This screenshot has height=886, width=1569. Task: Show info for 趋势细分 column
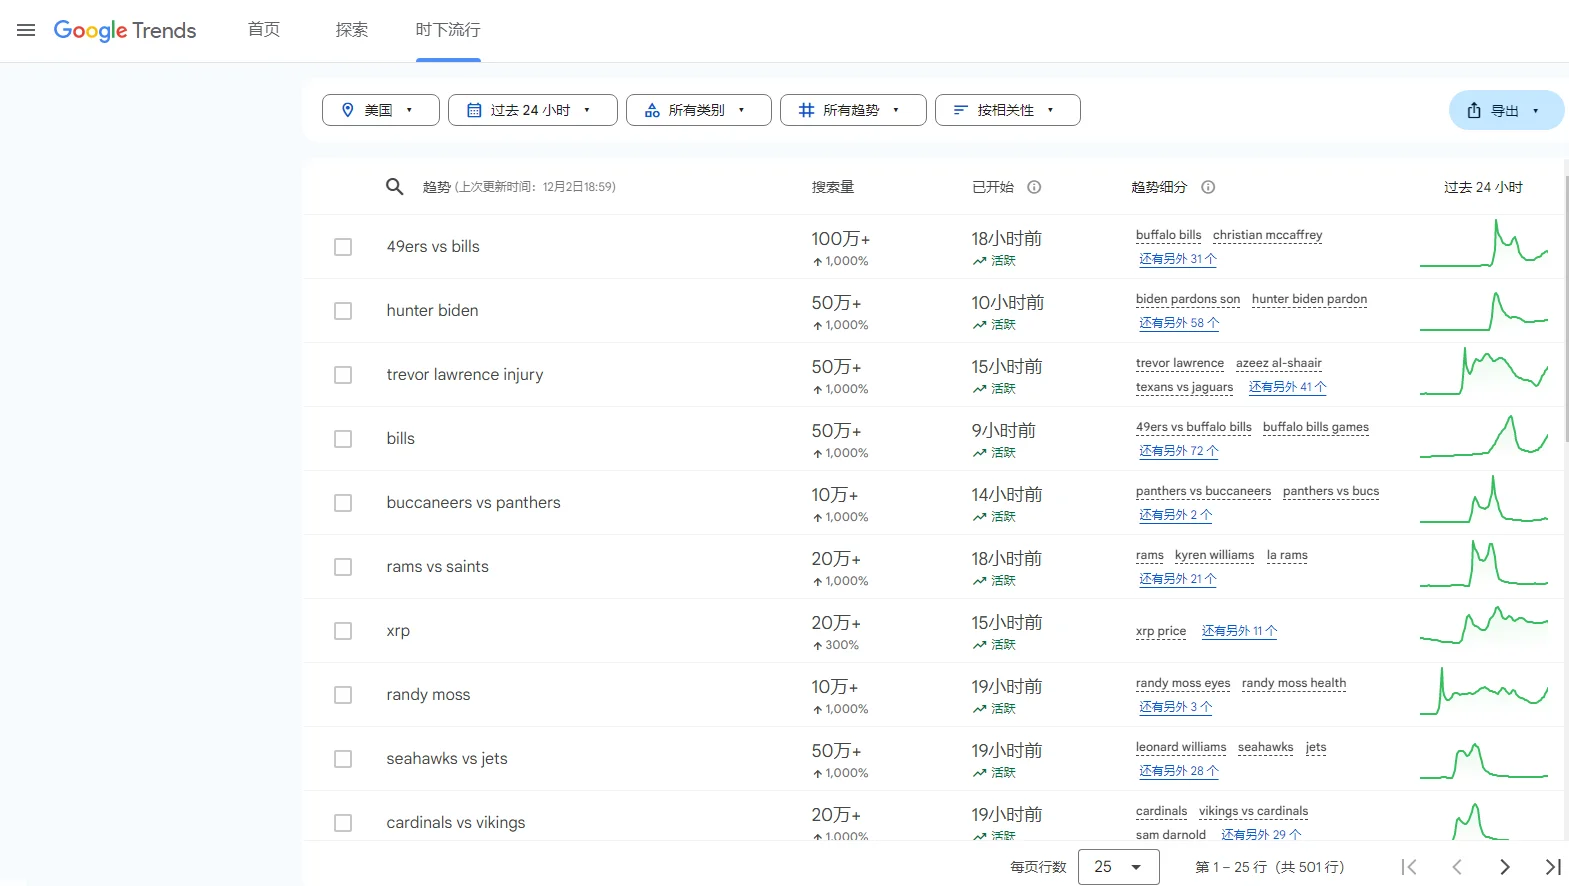tap(1208, 187)
